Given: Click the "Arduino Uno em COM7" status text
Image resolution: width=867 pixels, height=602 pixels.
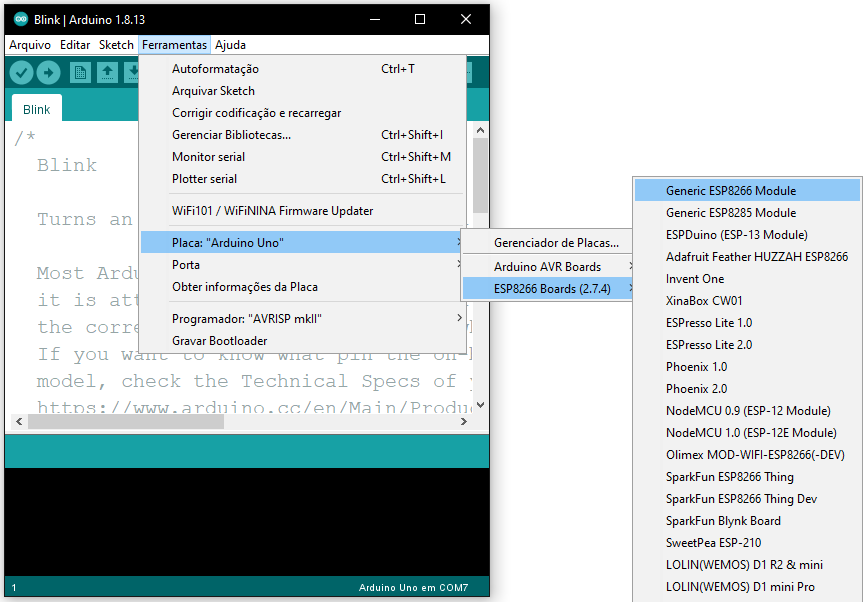Looking at the screenshot, I should click(413, 588).
